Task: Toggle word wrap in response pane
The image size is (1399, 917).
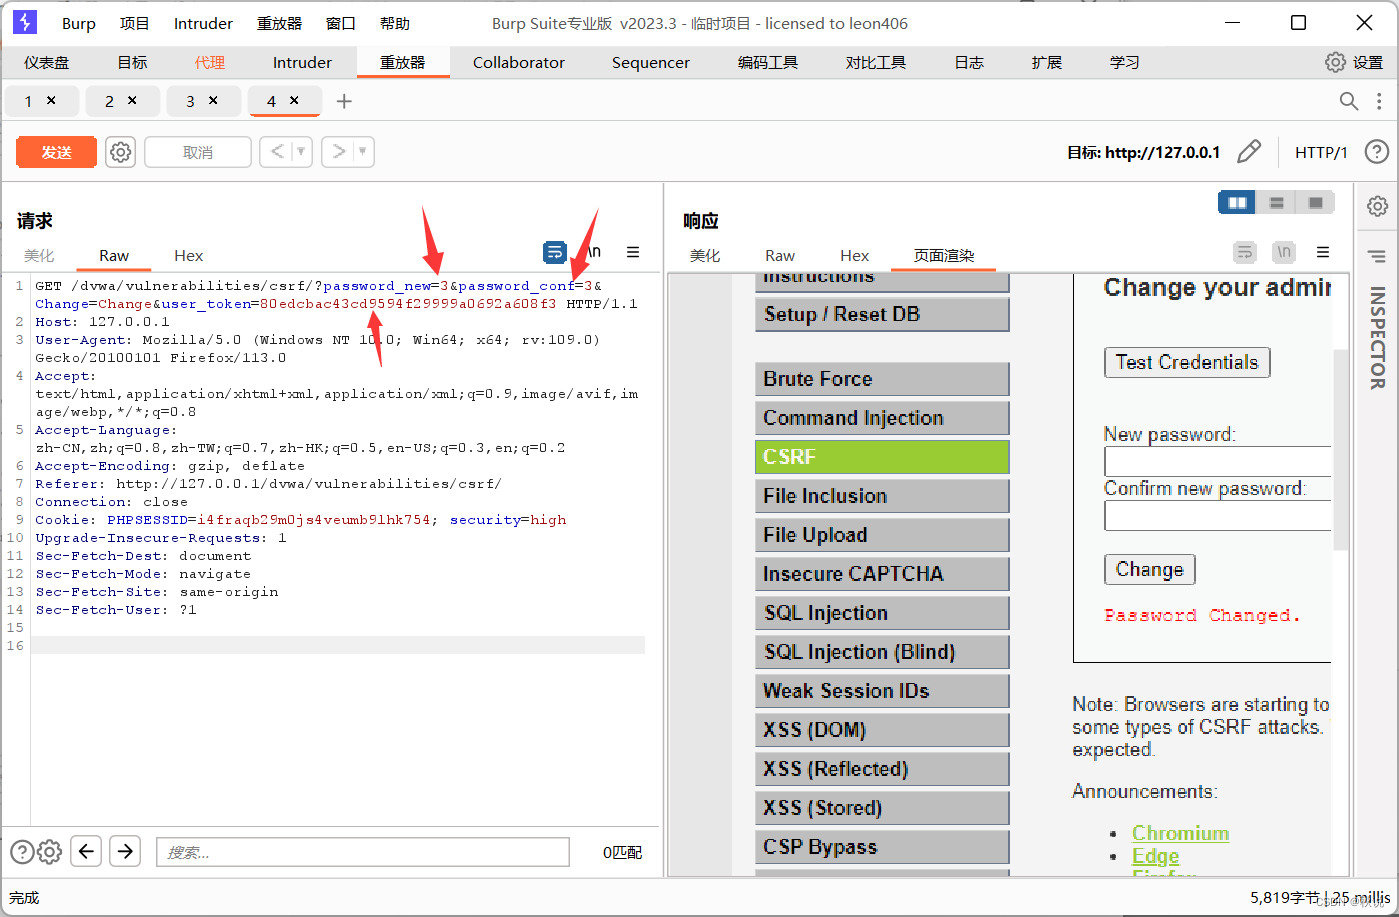Action: pos(1245,252)
